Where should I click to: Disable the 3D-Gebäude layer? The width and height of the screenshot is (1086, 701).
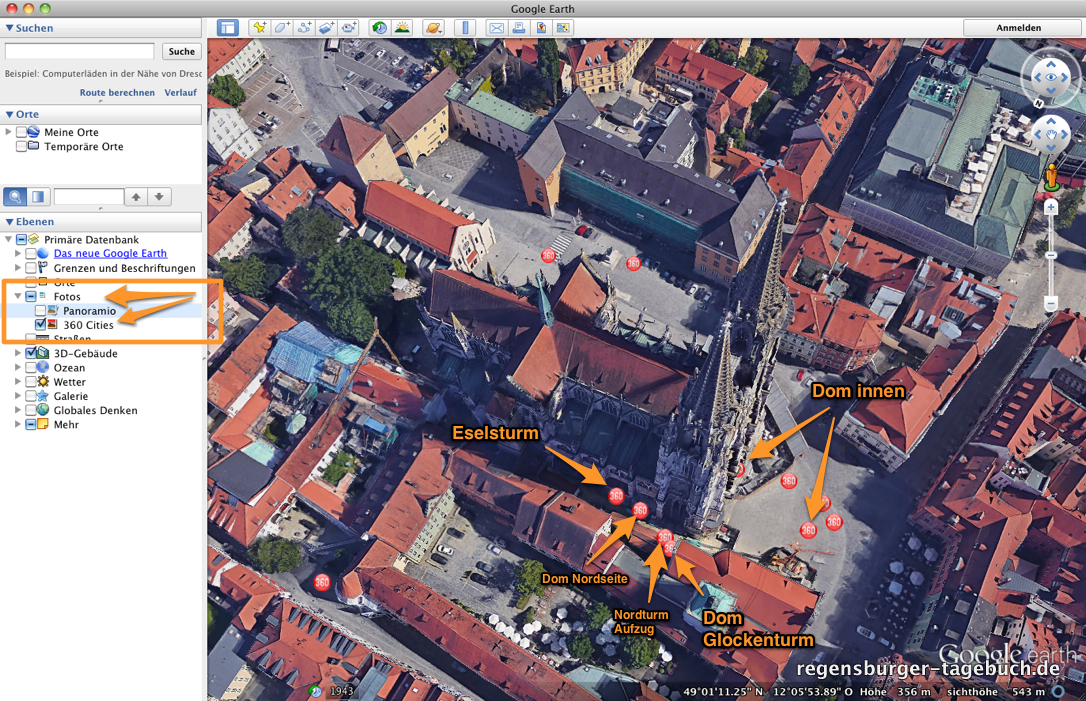[31, 353]
